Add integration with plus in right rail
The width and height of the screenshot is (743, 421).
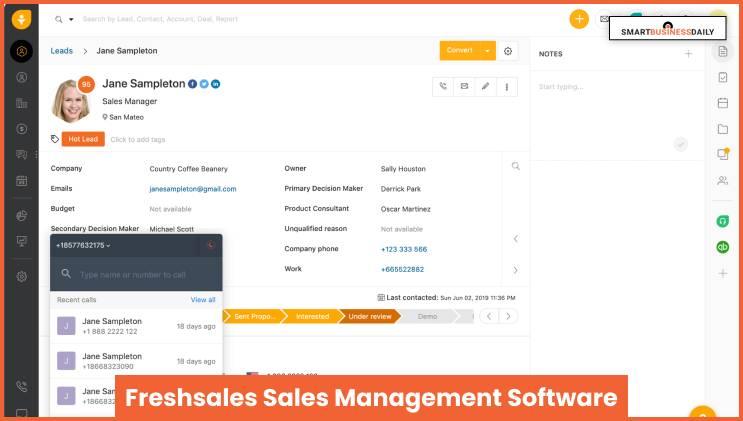723,273
